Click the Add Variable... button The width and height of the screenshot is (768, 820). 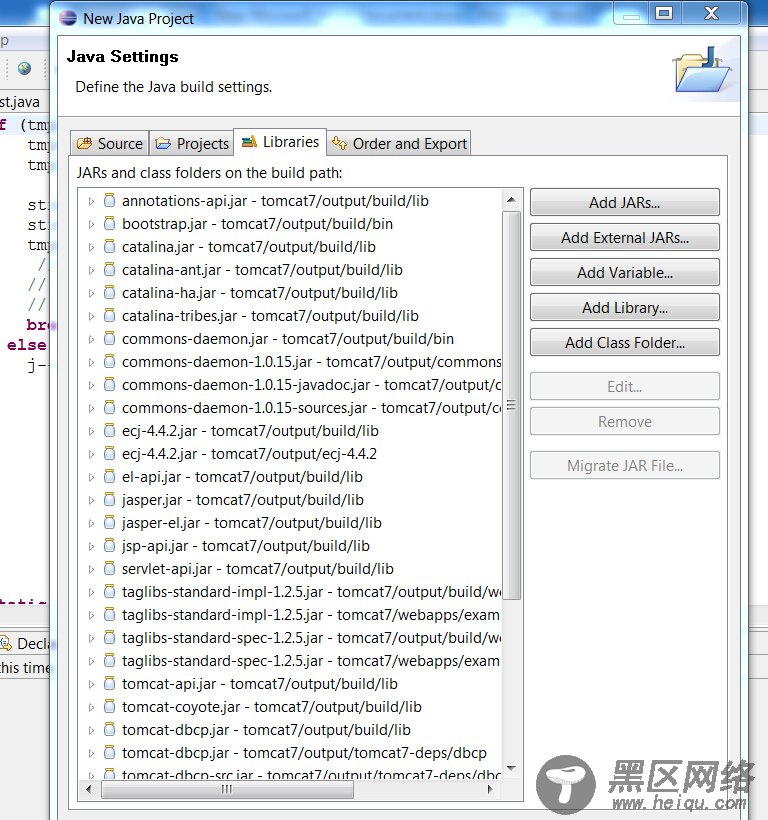tap(625, 272)
